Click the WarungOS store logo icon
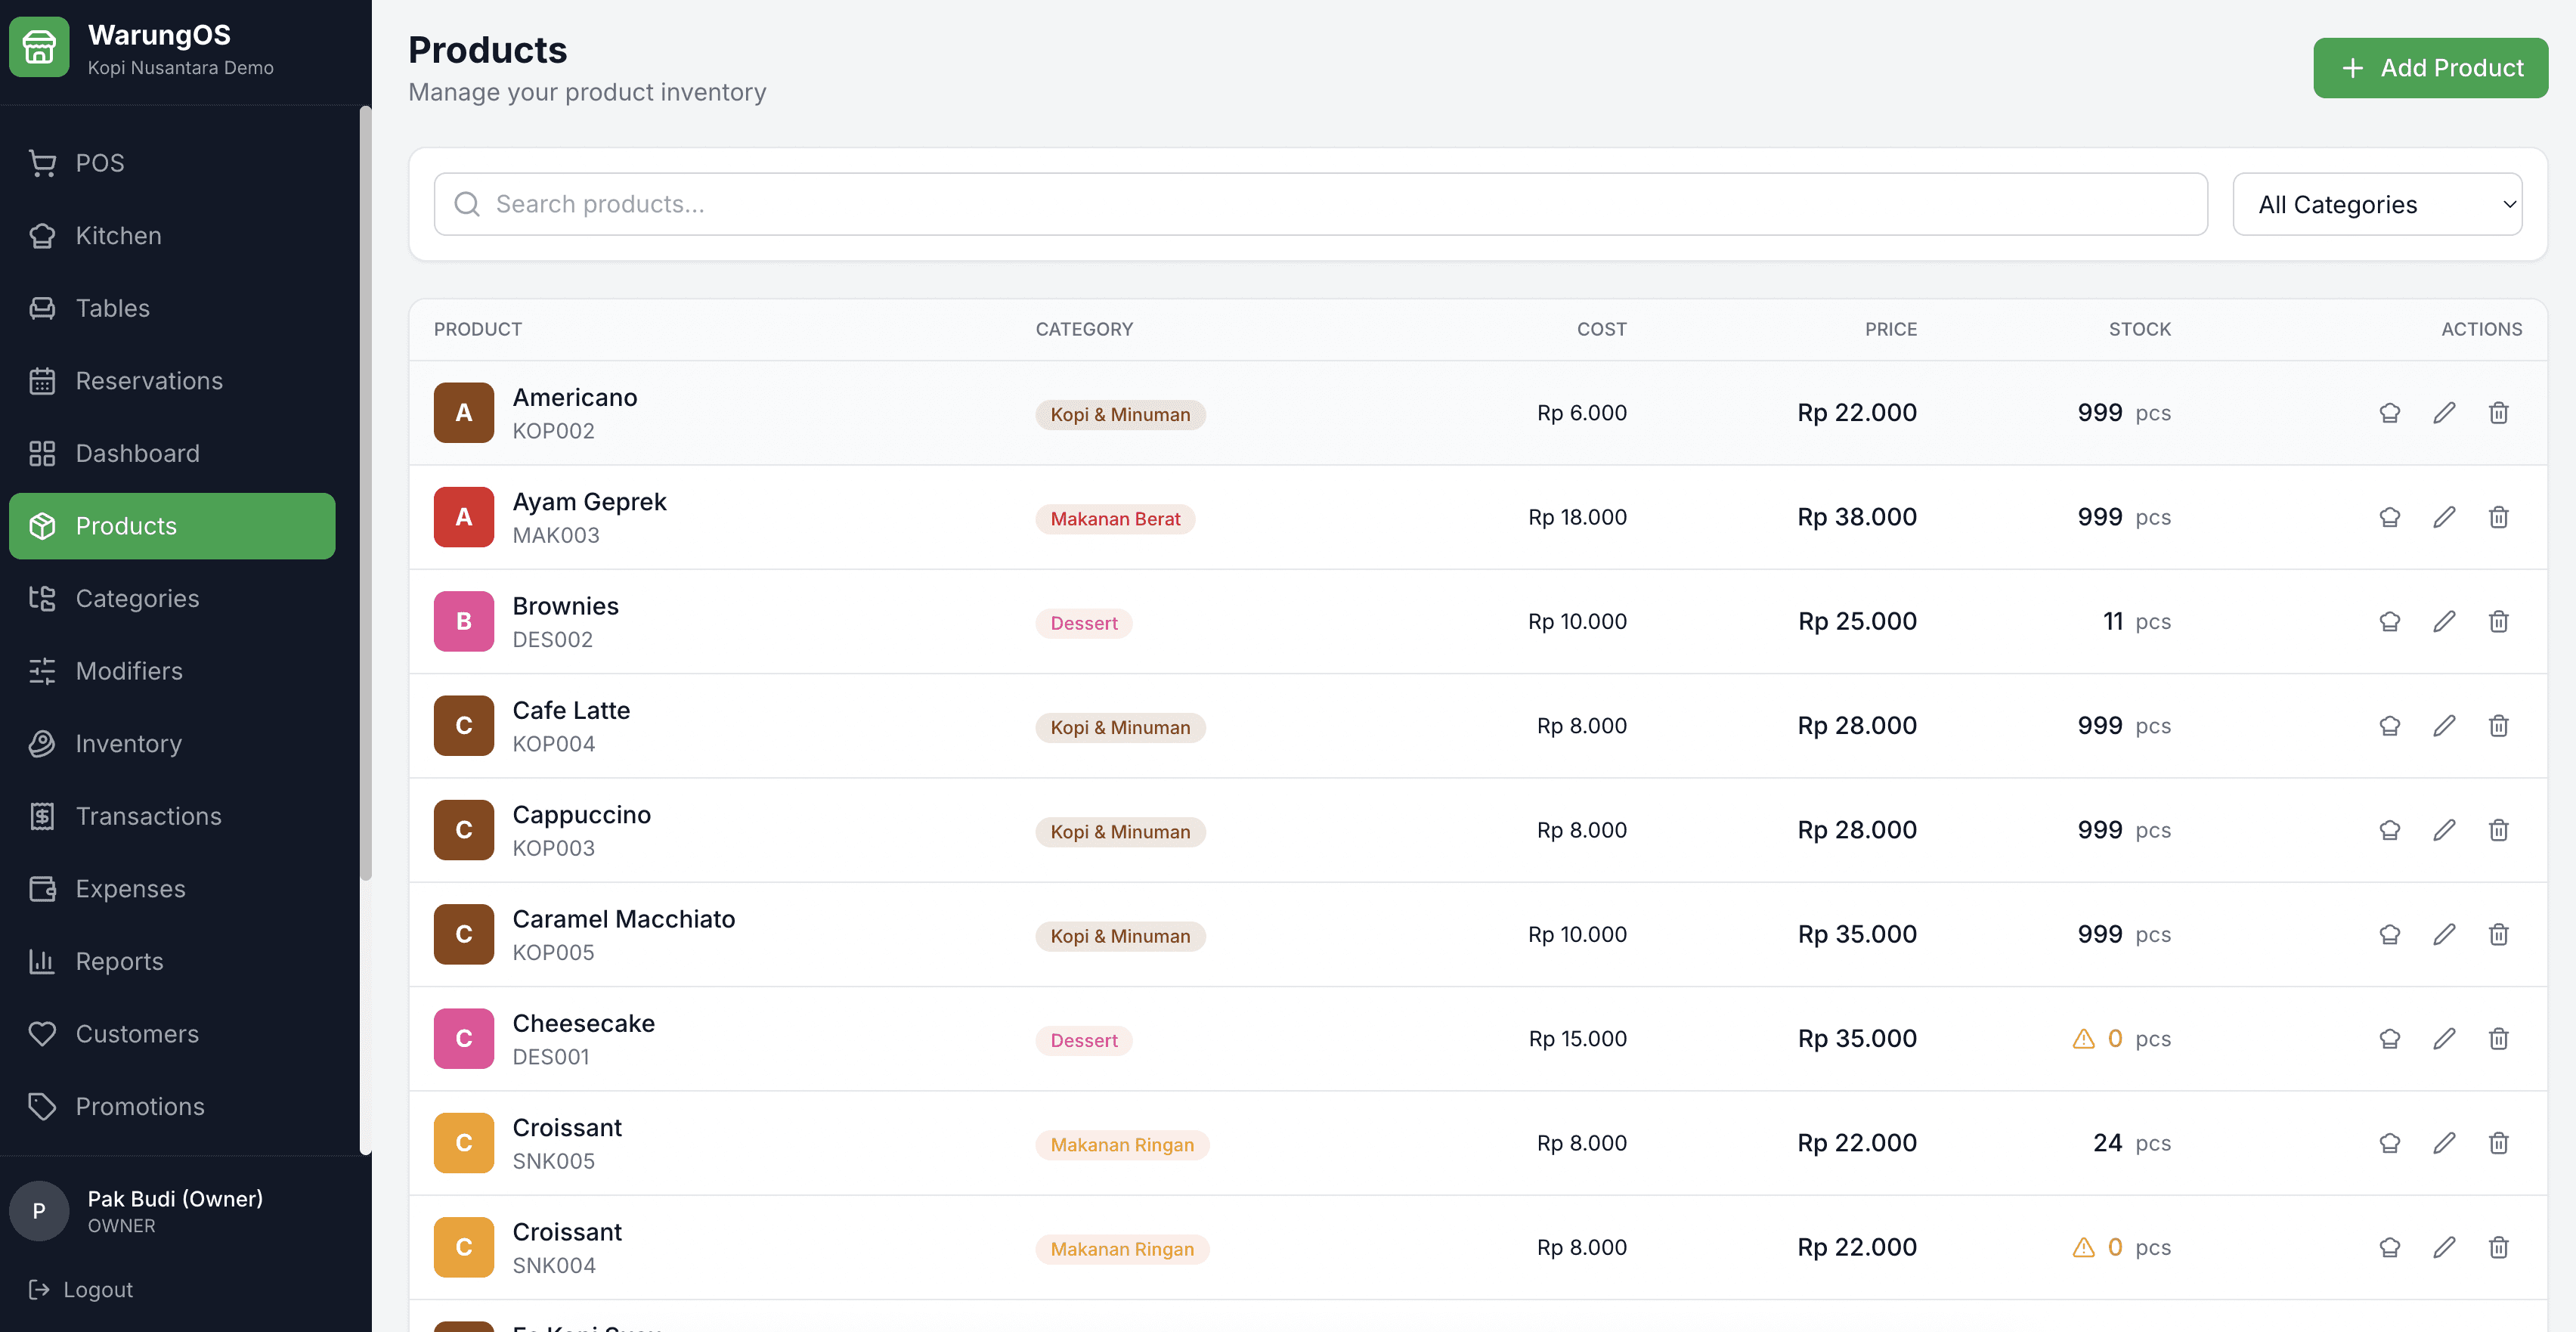Screen dimensions: 2576x1332 40,47
